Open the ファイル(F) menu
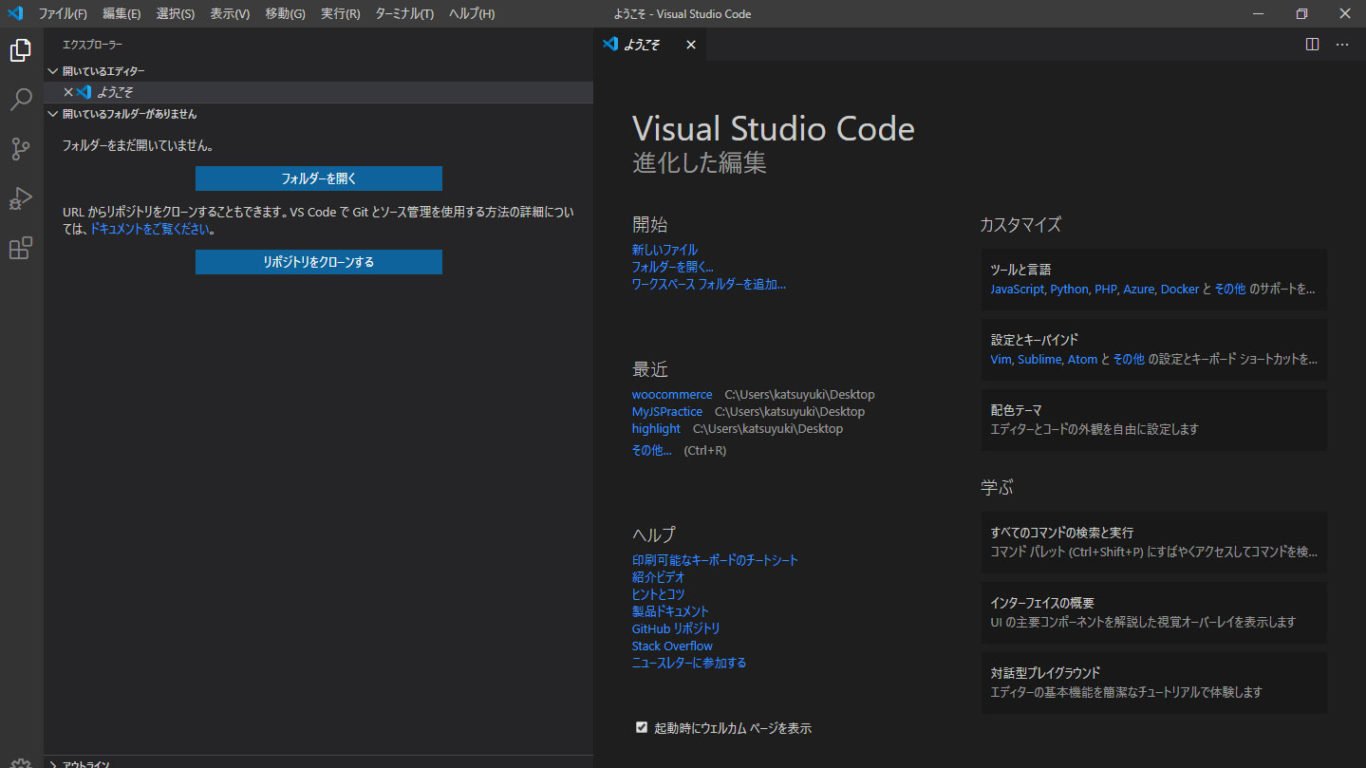 point(63,14)
